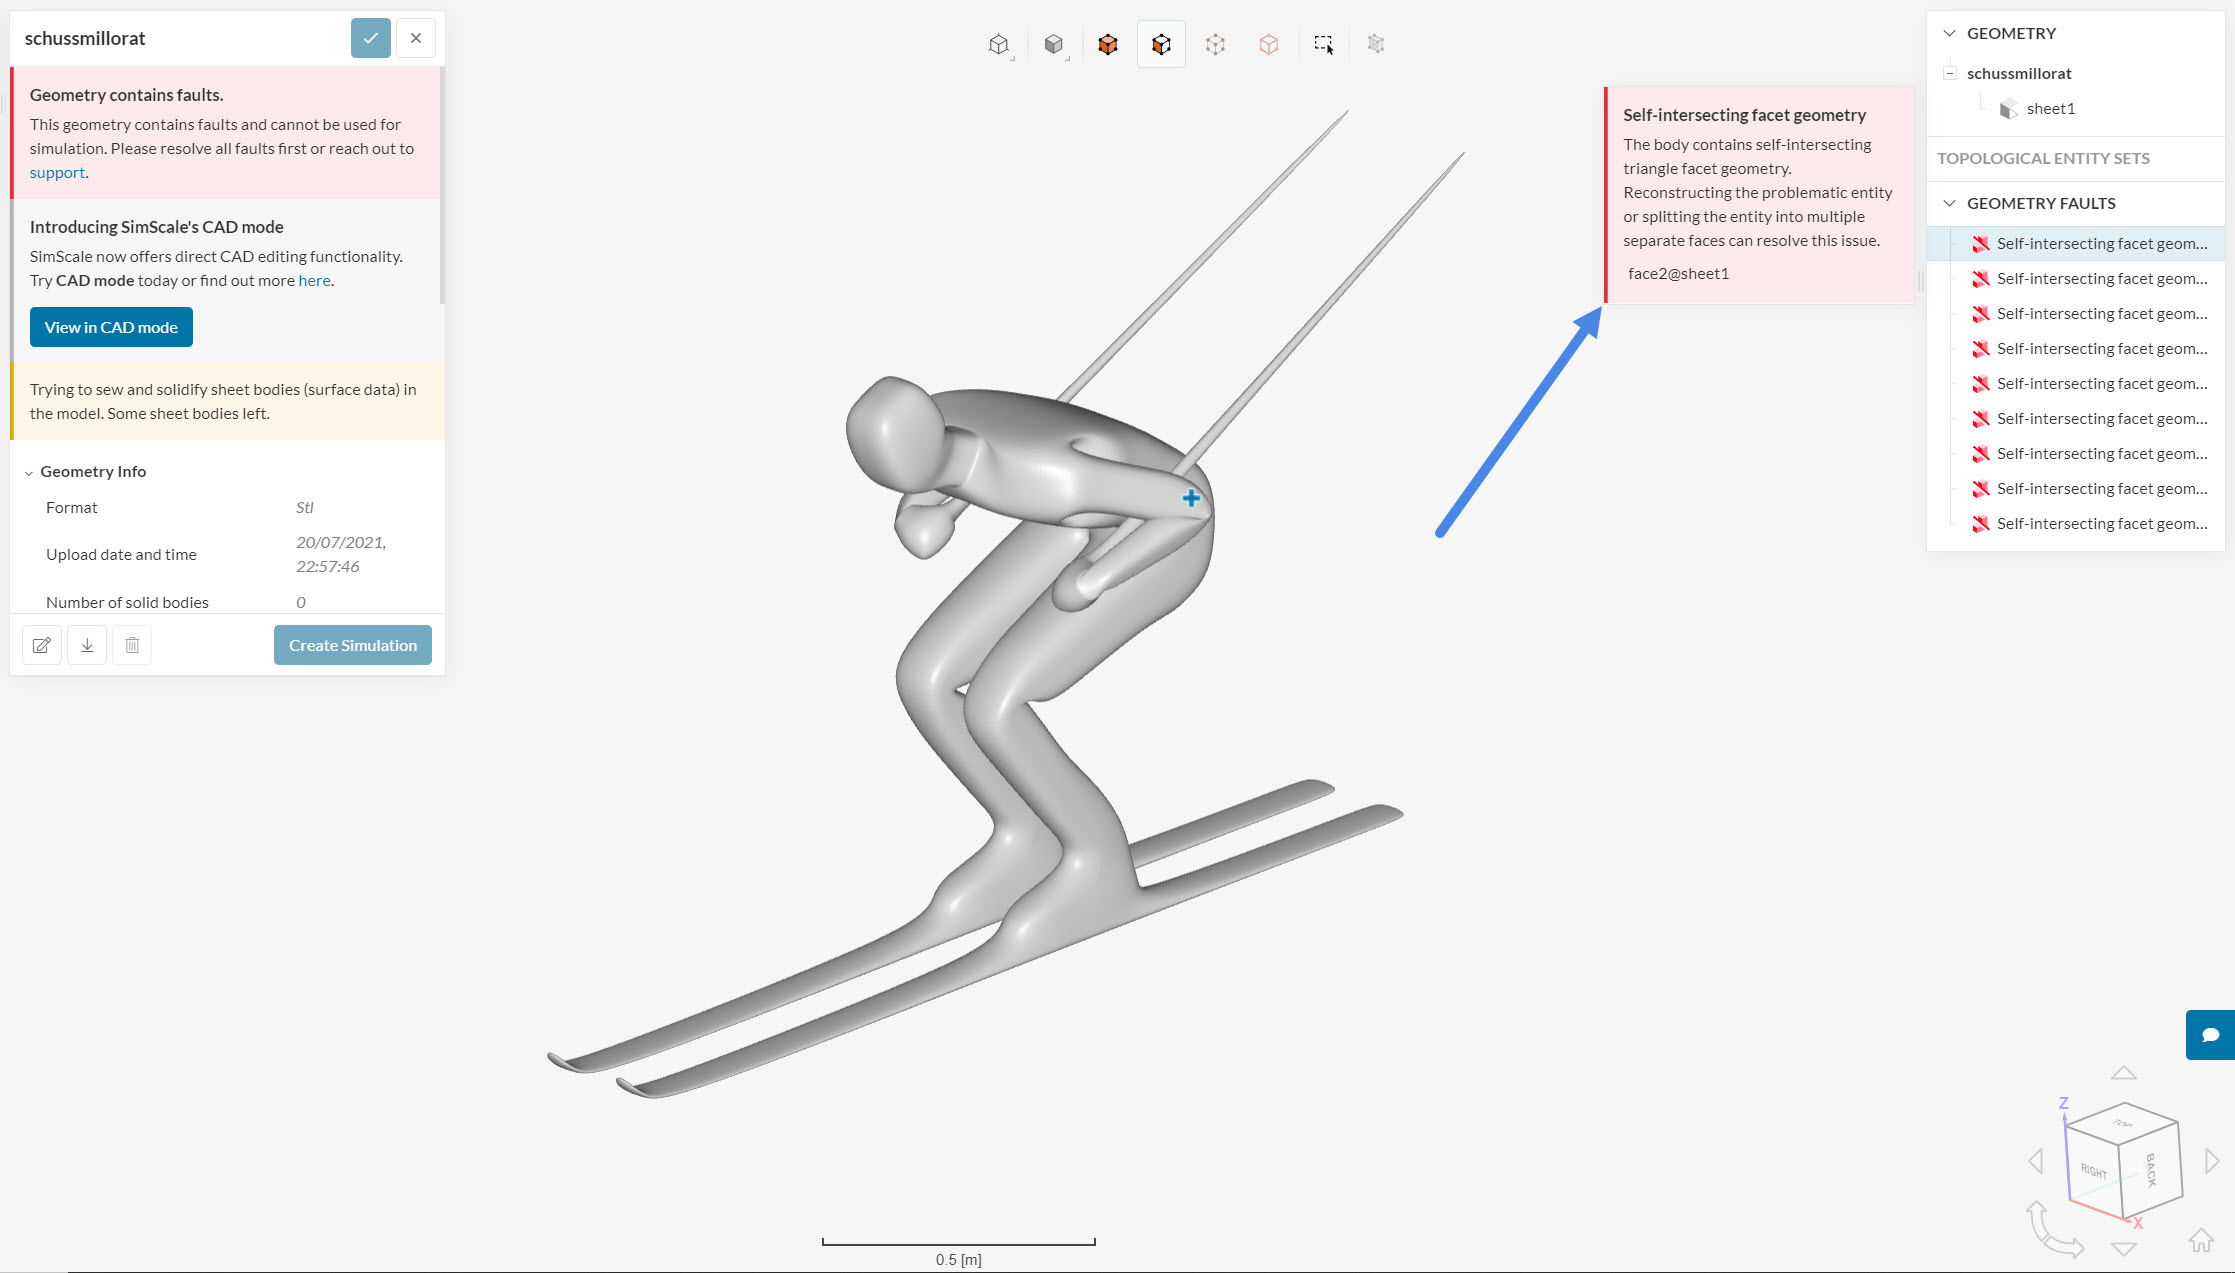Select the sheet1 tree item
Screen dimensions: 2235x1273
[x=2050, y=108]
